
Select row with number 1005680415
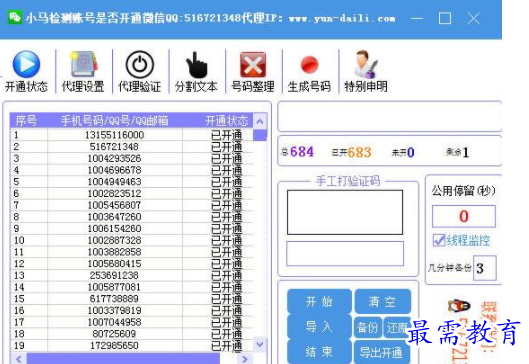(x=132, y=263)
